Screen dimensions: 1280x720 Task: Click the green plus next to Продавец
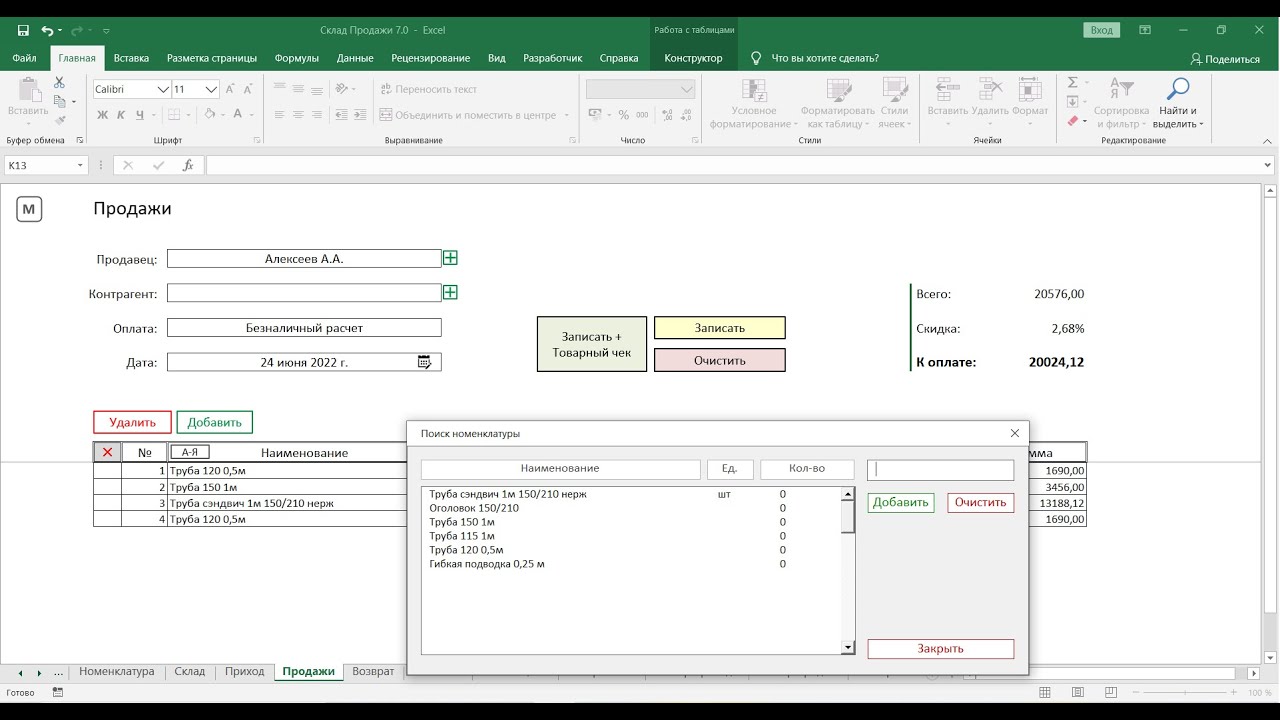click(x=450, y=258)
